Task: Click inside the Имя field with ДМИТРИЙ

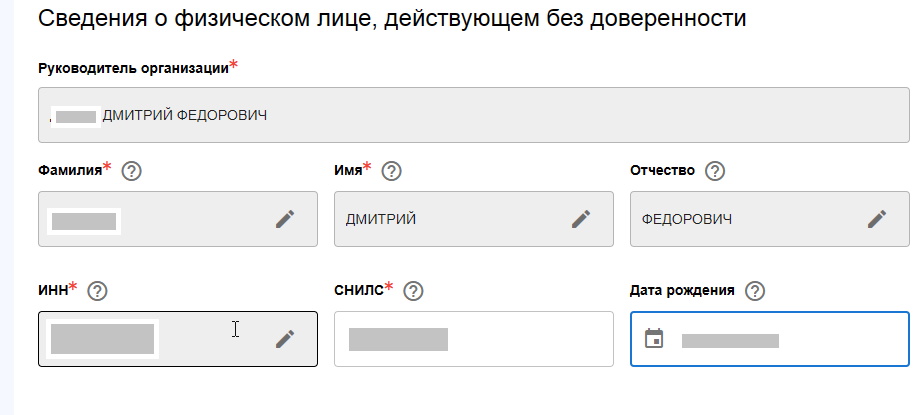Action: (473, 219)
